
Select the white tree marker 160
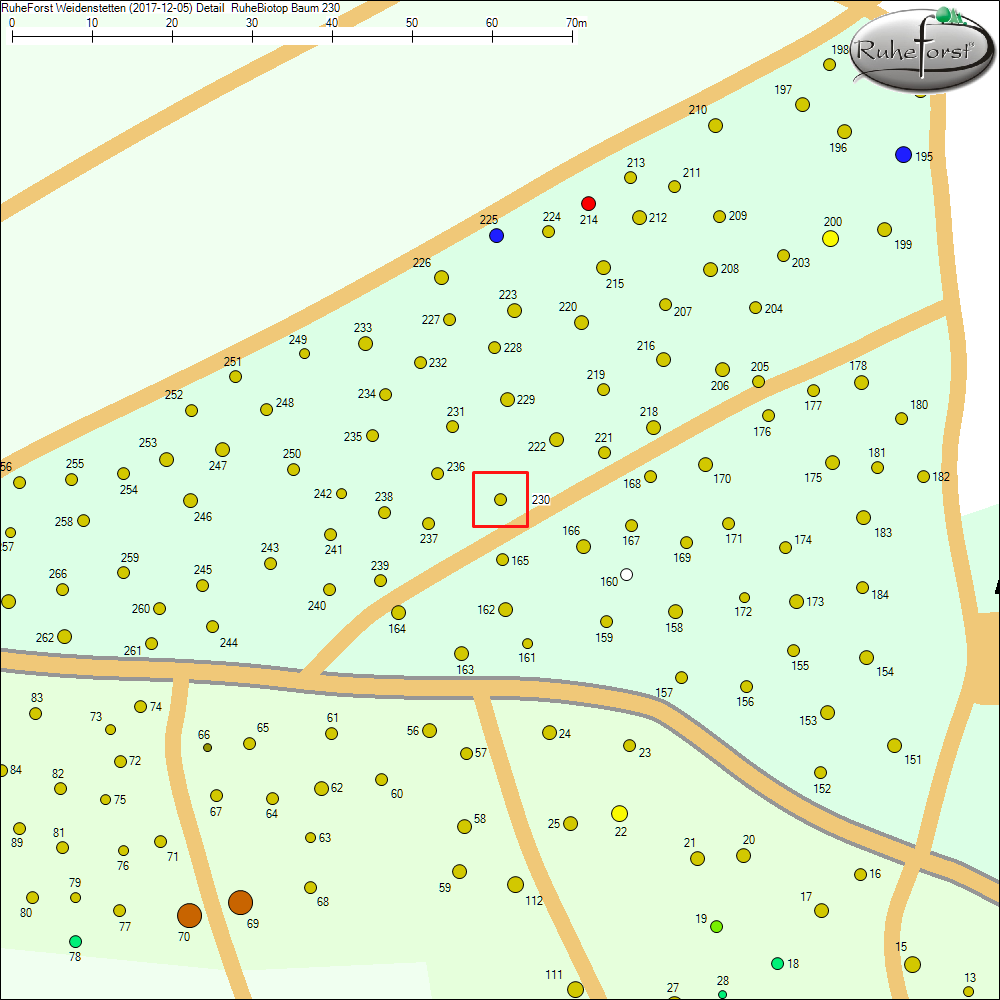627,574
